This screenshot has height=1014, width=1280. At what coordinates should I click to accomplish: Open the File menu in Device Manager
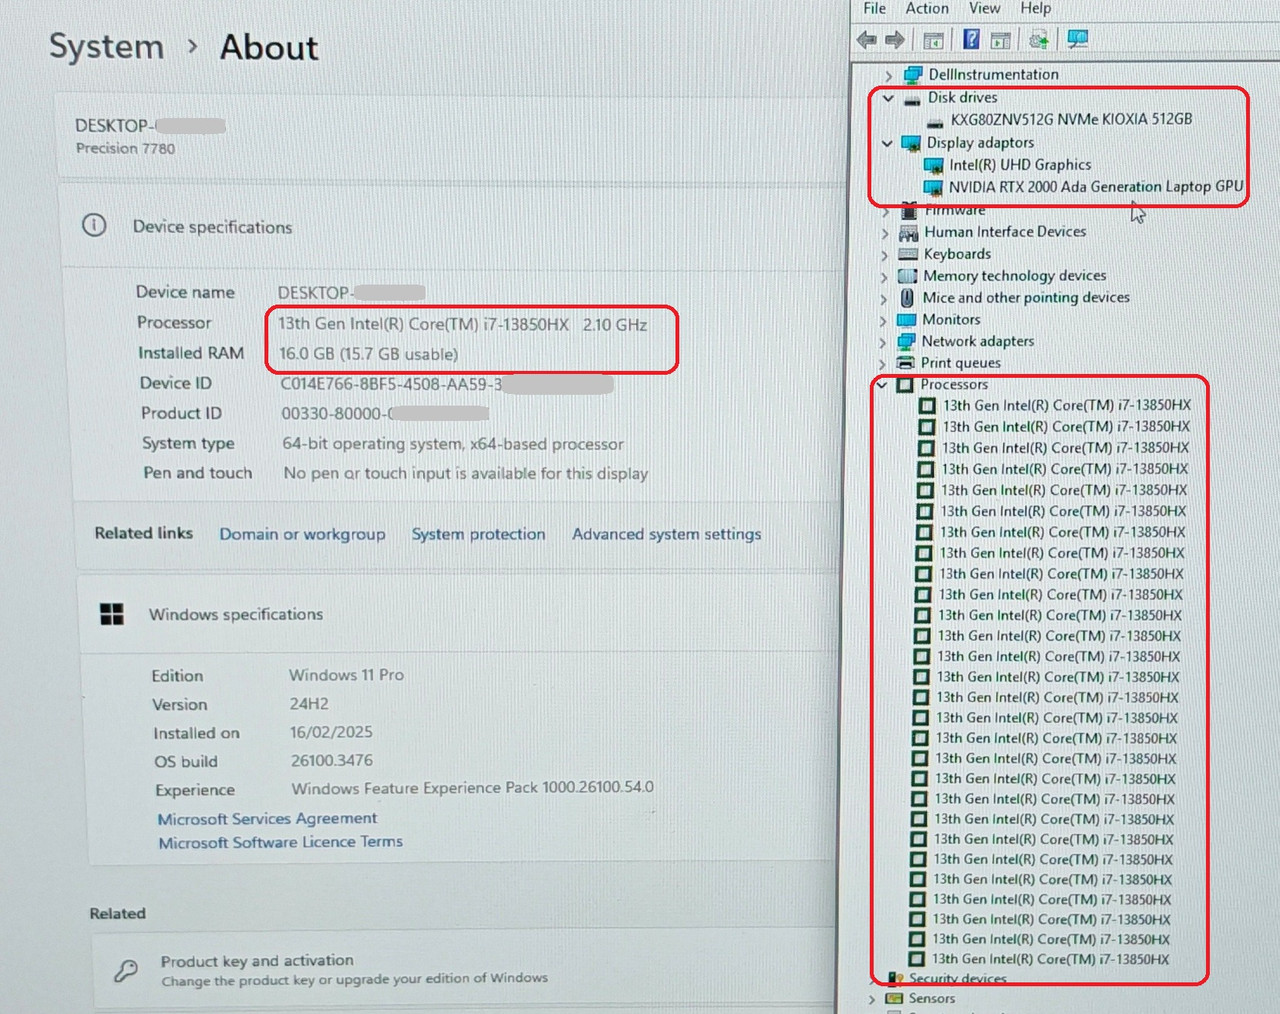click(874, 8)
